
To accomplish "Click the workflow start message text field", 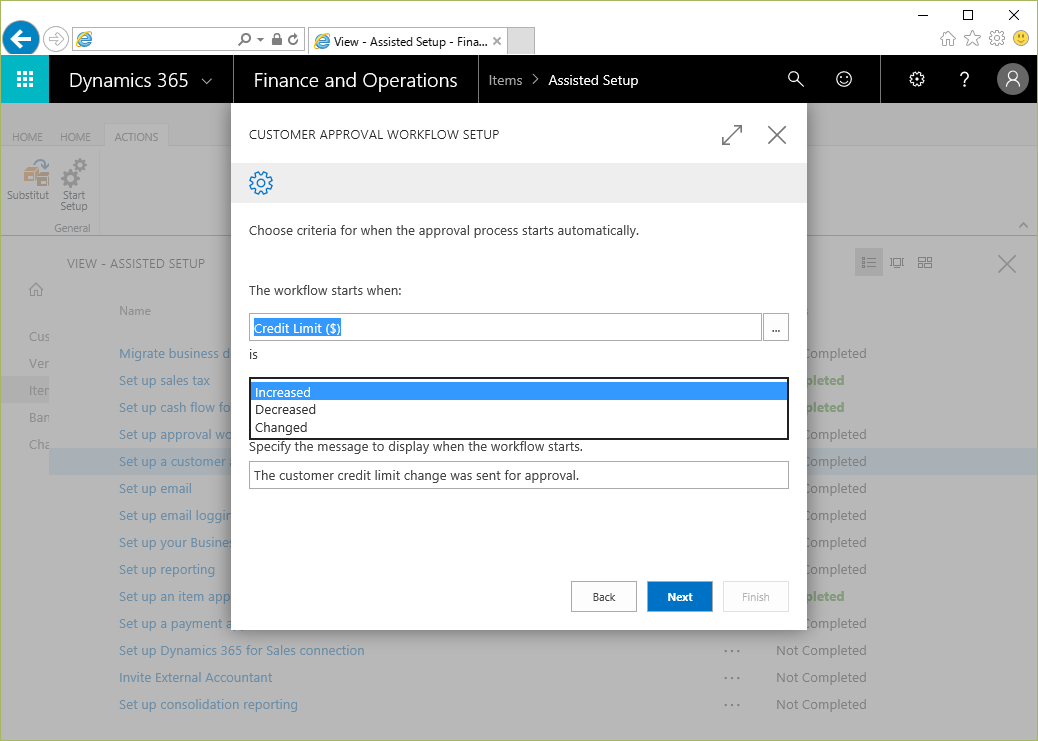I will 518,475.
